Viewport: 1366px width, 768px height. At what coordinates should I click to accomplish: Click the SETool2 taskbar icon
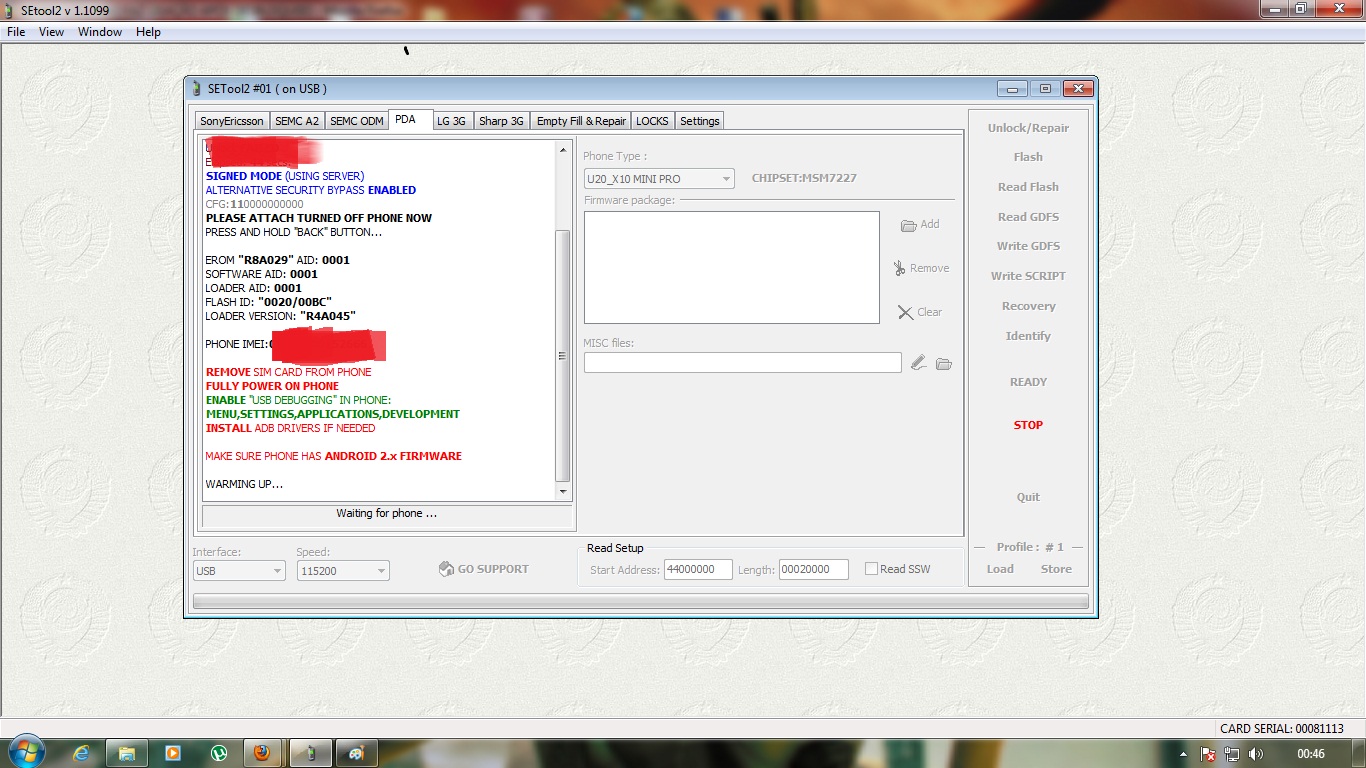click(x=310, y=753)
